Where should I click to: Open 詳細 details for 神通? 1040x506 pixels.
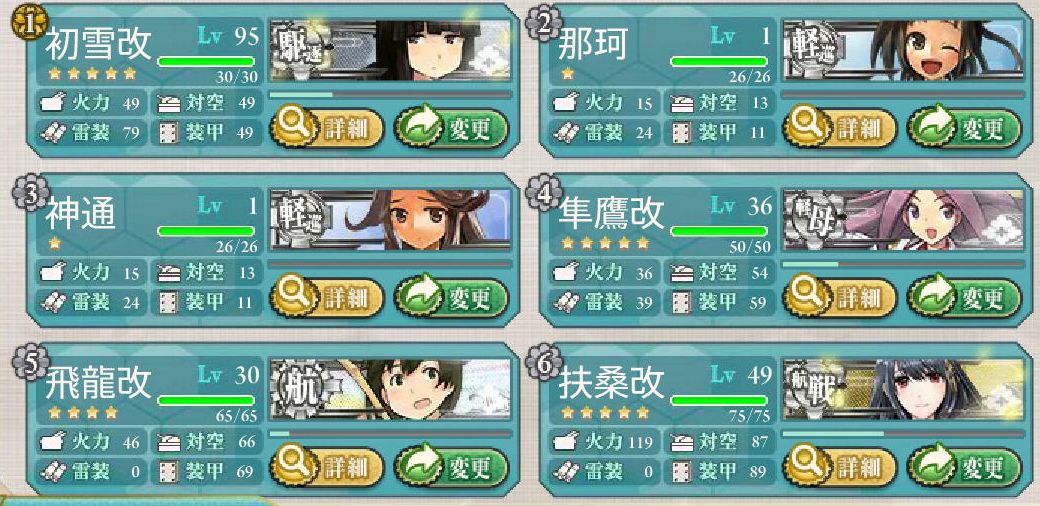point(326,298)
